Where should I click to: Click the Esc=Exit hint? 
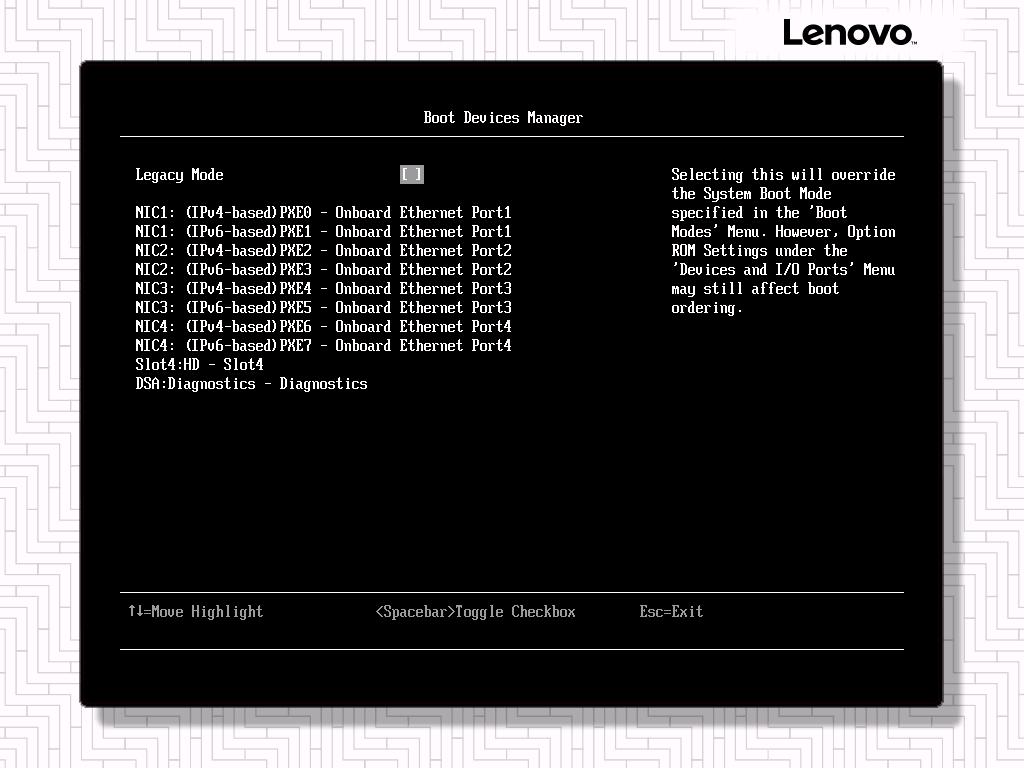[671, 612]
